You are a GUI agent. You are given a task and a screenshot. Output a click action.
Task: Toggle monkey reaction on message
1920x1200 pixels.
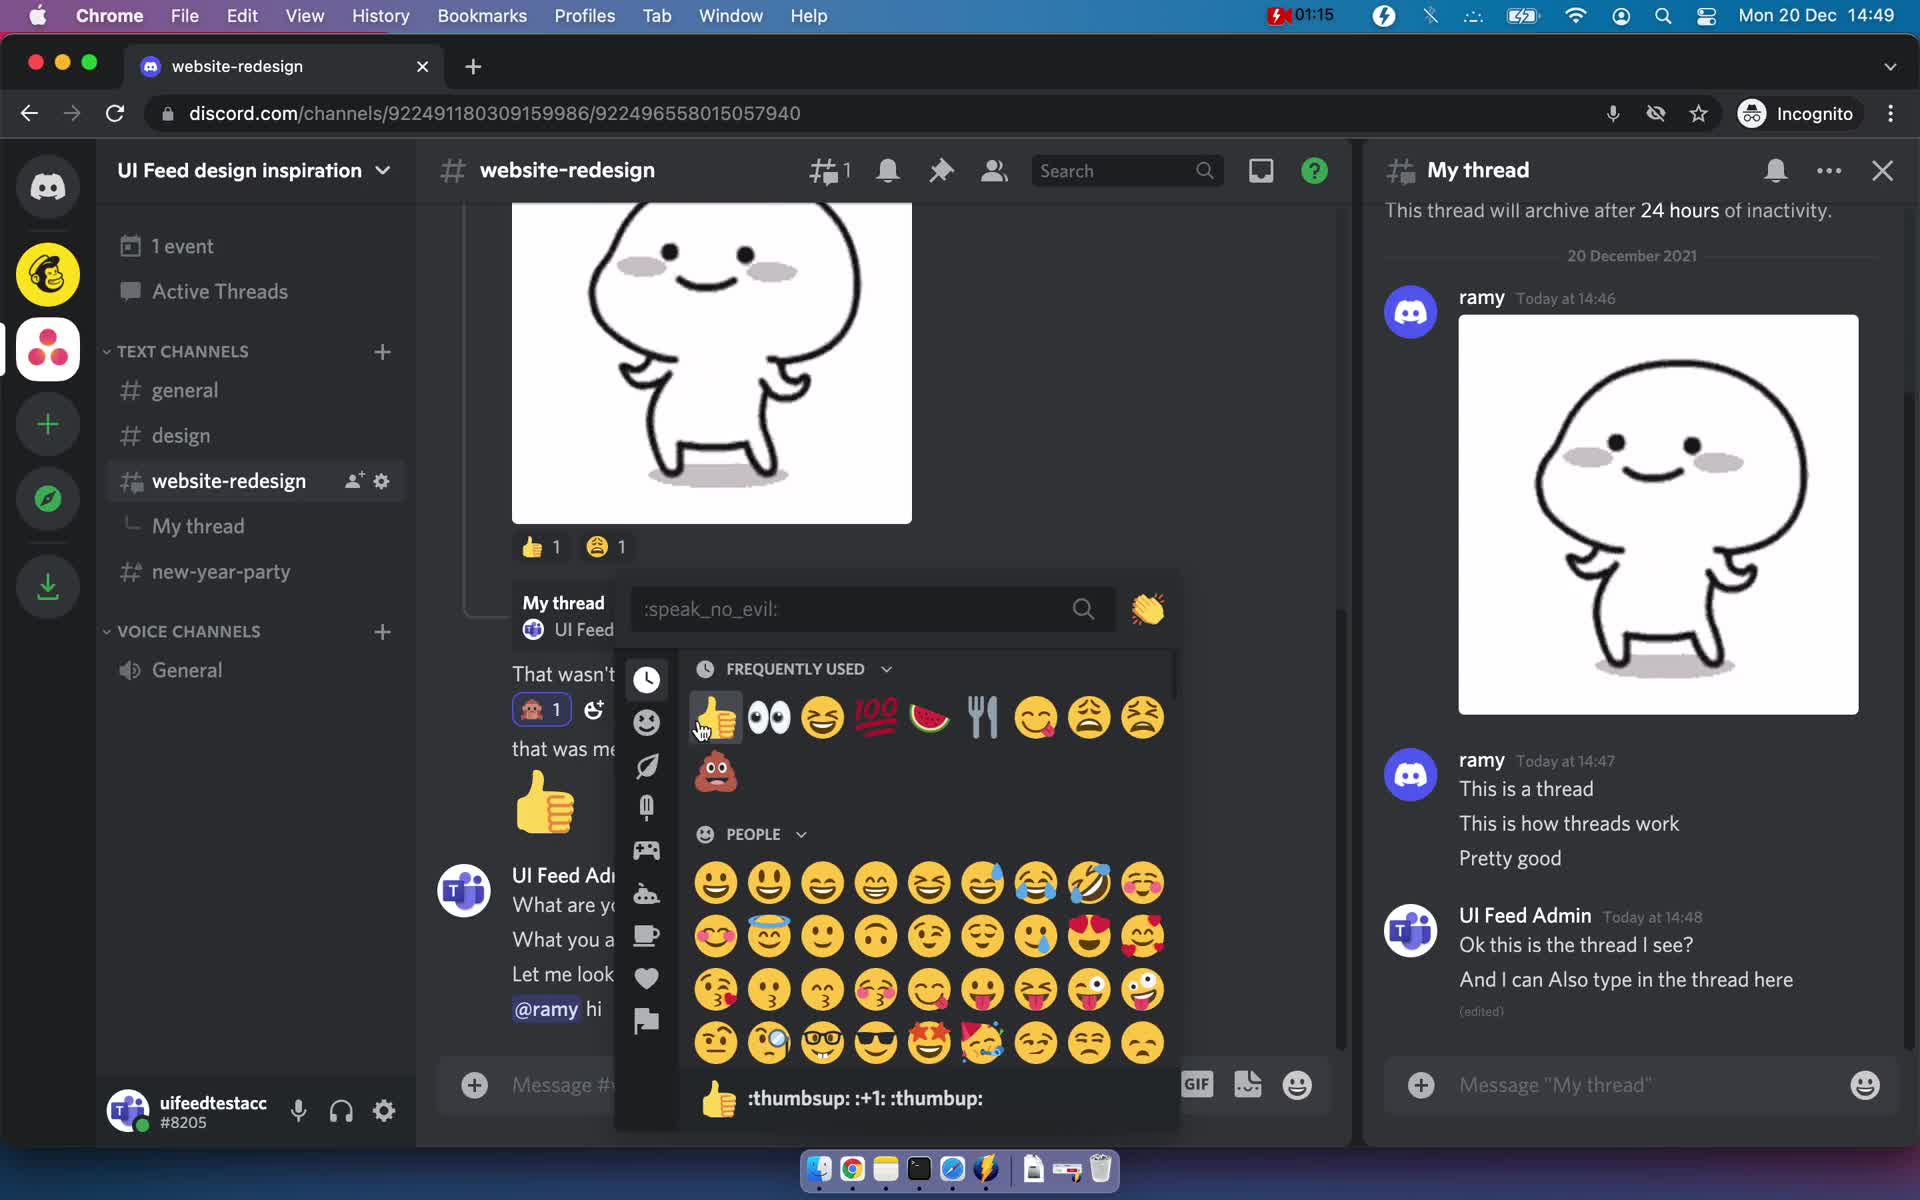coord(542,710)
